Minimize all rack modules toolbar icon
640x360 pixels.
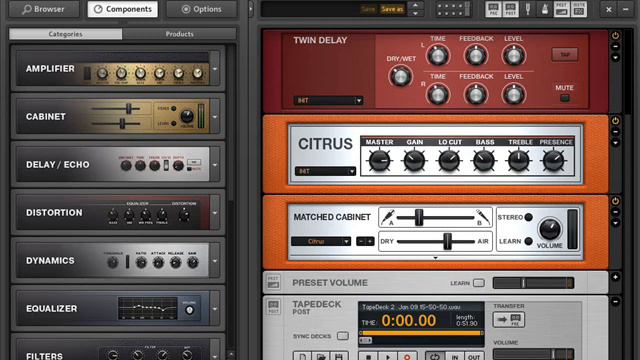626,9
